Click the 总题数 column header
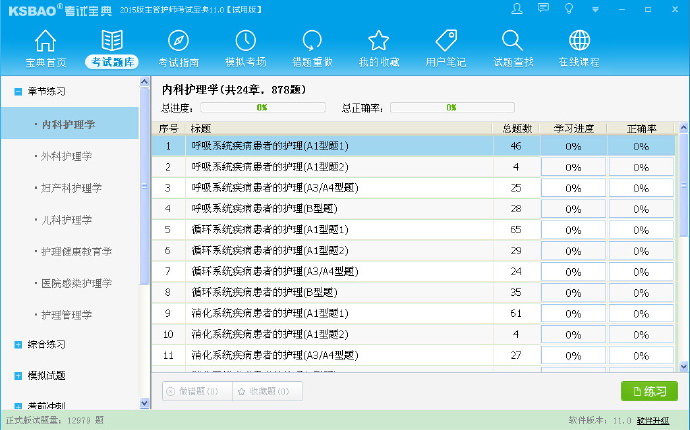690x430 pixels. [x=517, y=129]
